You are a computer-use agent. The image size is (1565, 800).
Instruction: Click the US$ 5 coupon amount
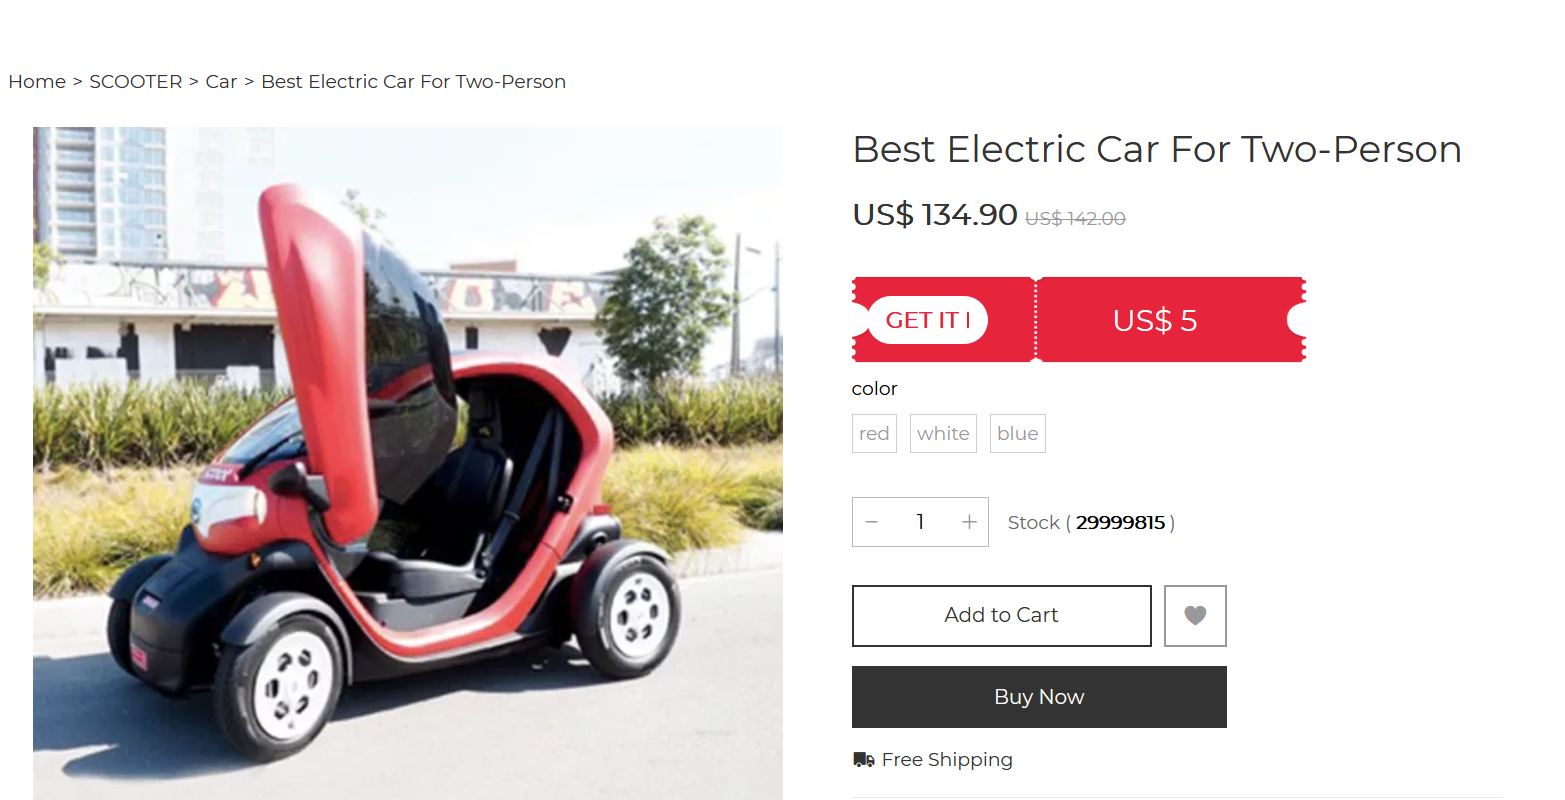[x=1155, y=320]
